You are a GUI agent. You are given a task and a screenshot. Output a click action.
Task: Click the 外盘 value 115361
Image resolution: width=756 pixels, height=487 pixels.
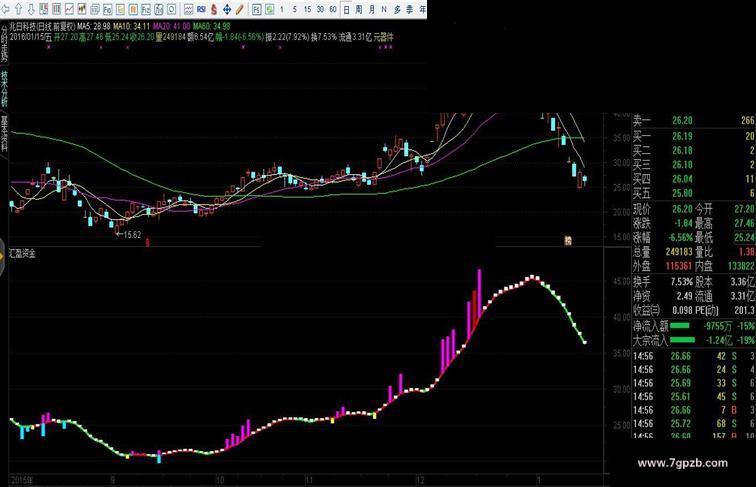679,266
